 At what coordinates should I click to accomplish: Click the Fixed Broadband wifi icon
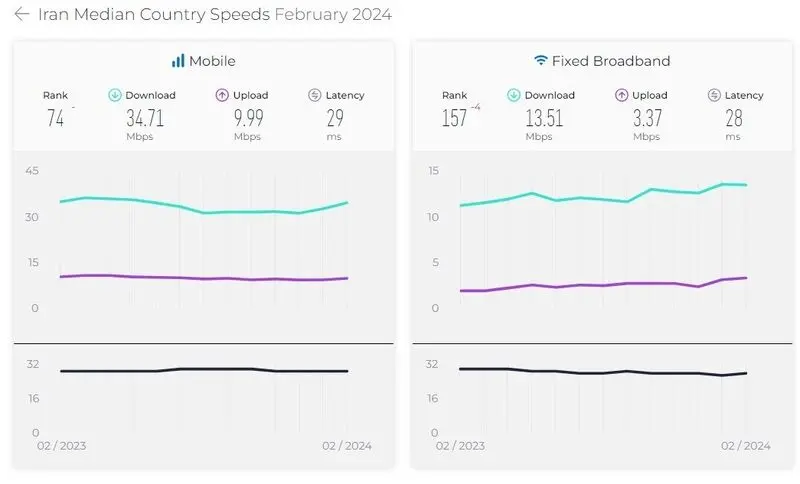point(540,61)
